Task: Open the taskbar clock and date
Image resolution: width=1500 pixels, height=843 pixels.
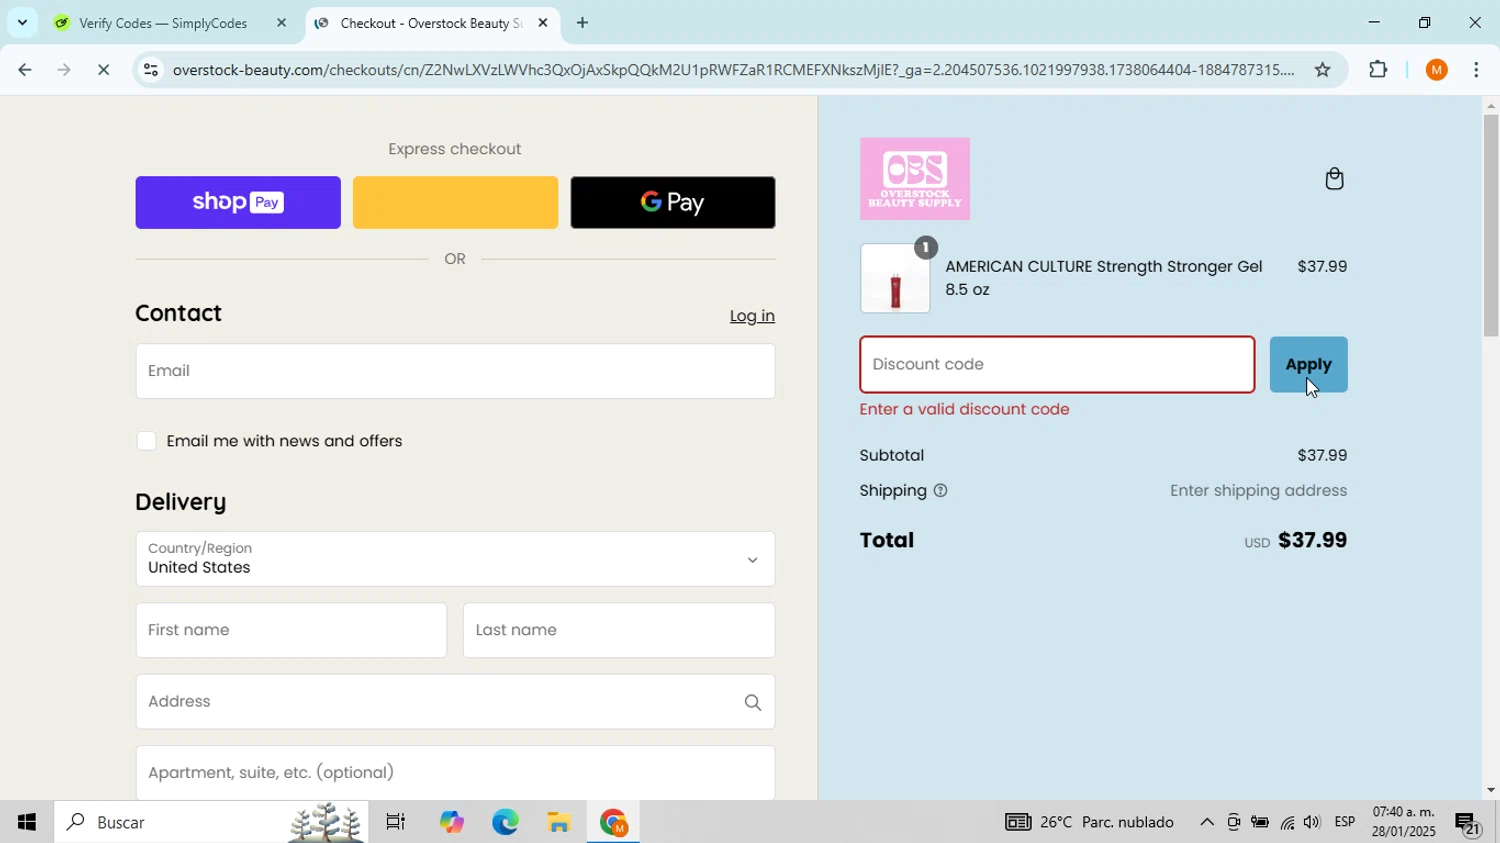Action: (1404, 822)
